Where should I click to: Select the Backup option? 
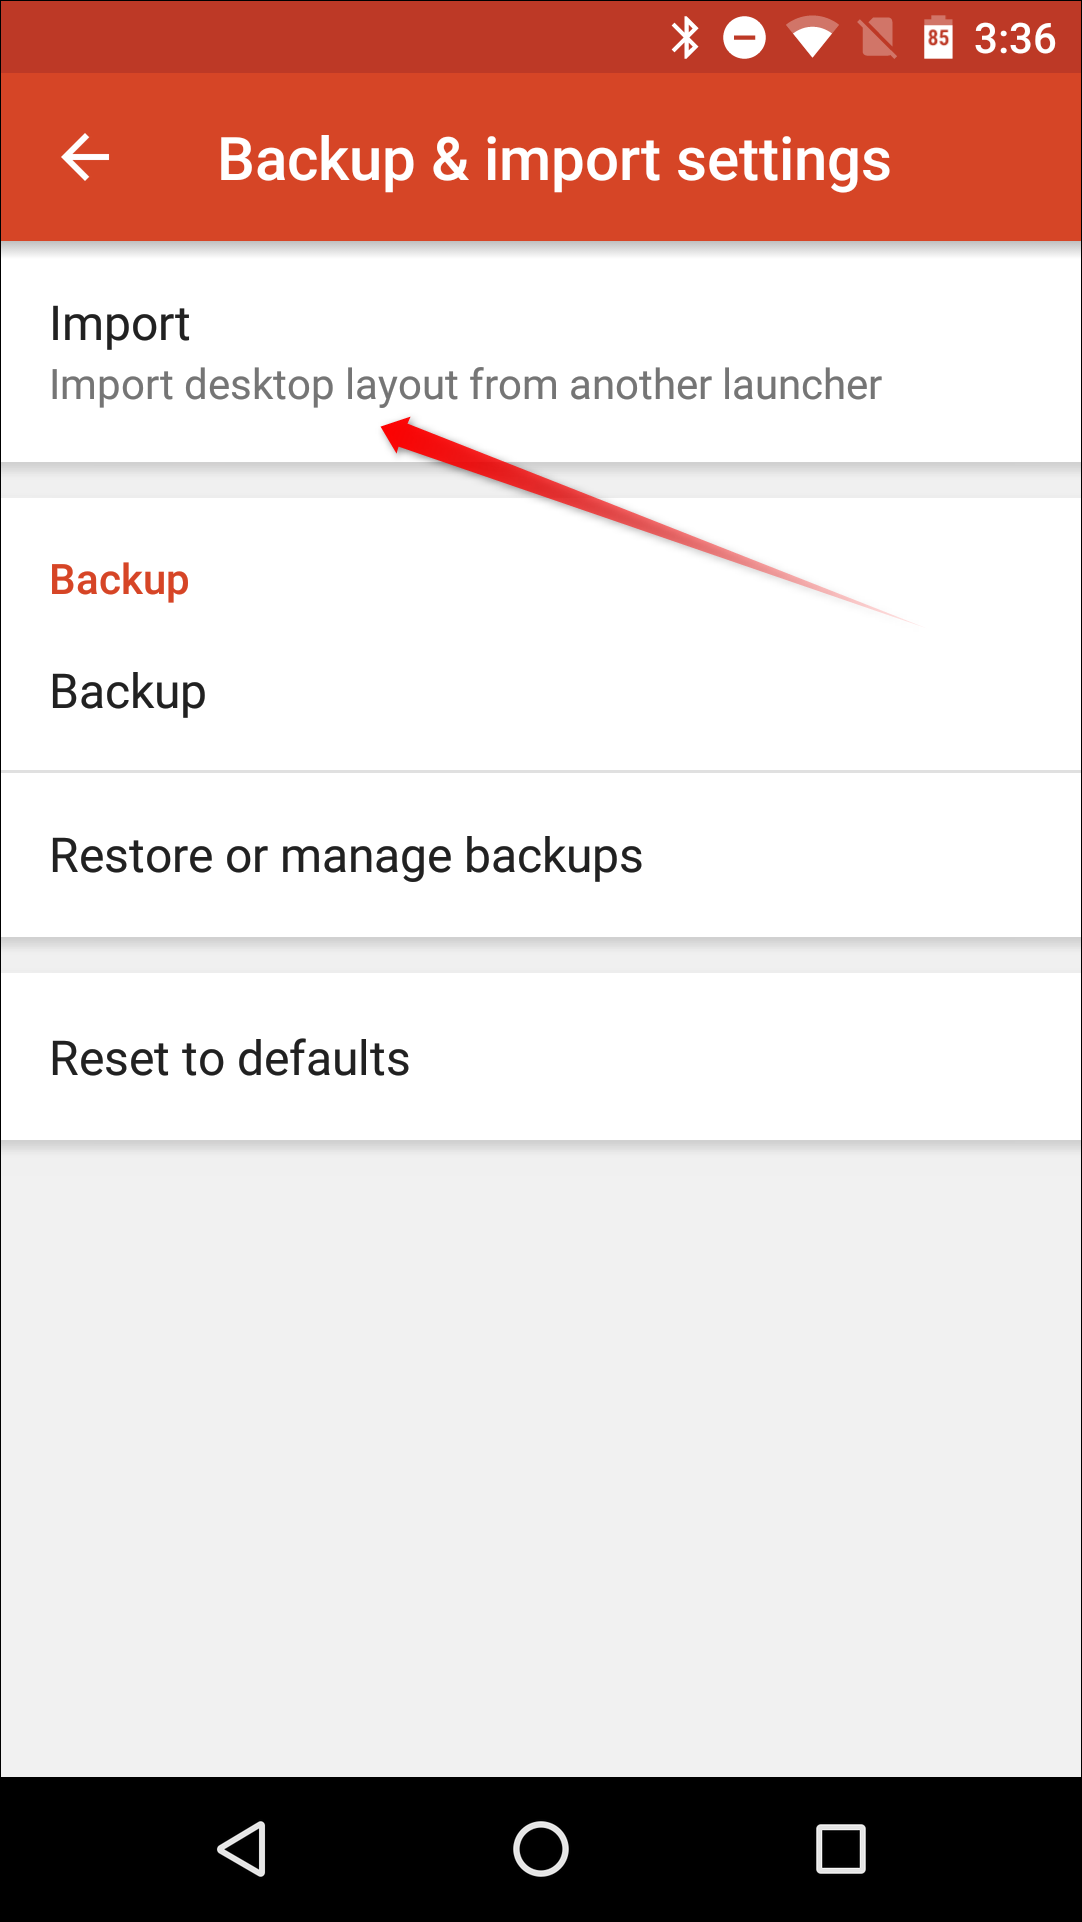click(x=128, y=692)
